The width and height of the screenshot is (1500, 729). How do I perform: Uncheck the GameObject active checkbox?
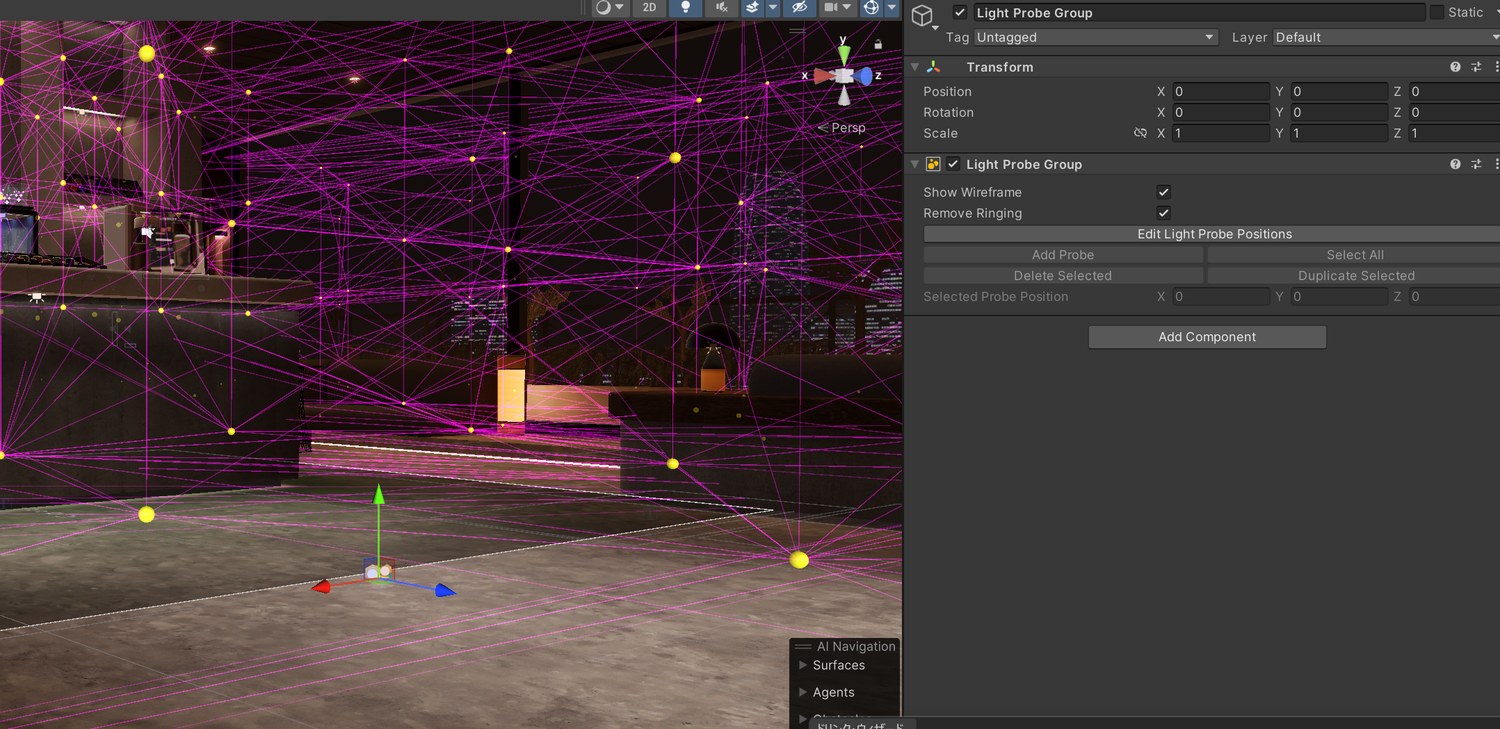coord(961,12)
